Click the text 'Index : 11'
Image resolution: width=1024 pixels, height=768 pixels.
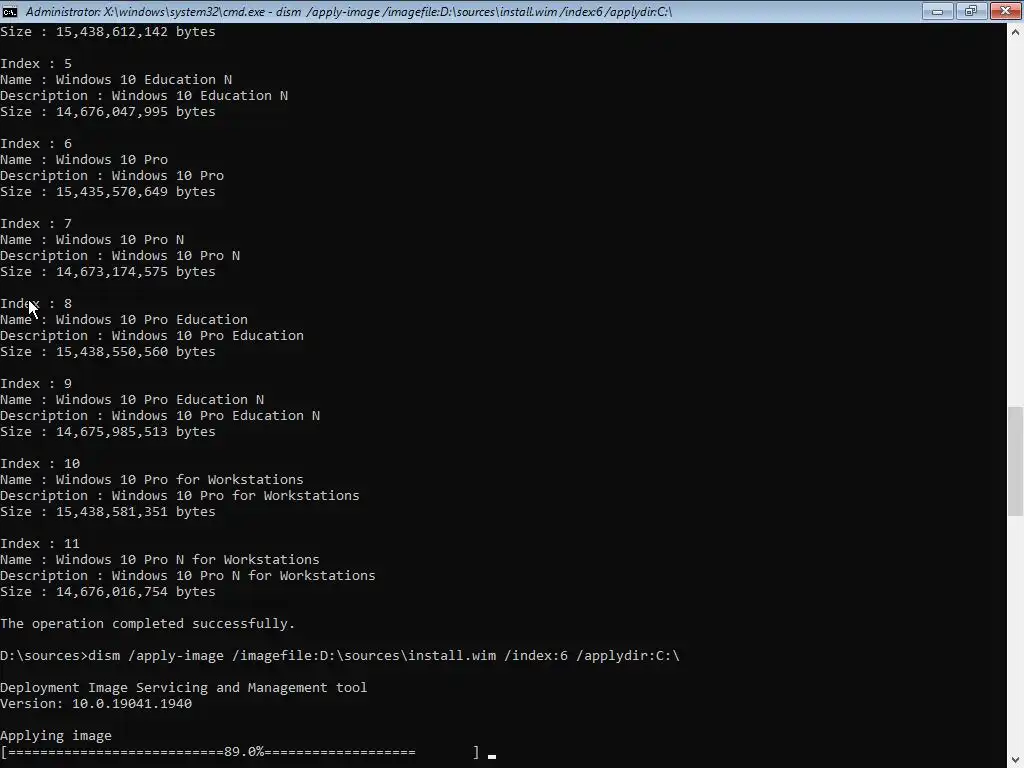point(40,543)
